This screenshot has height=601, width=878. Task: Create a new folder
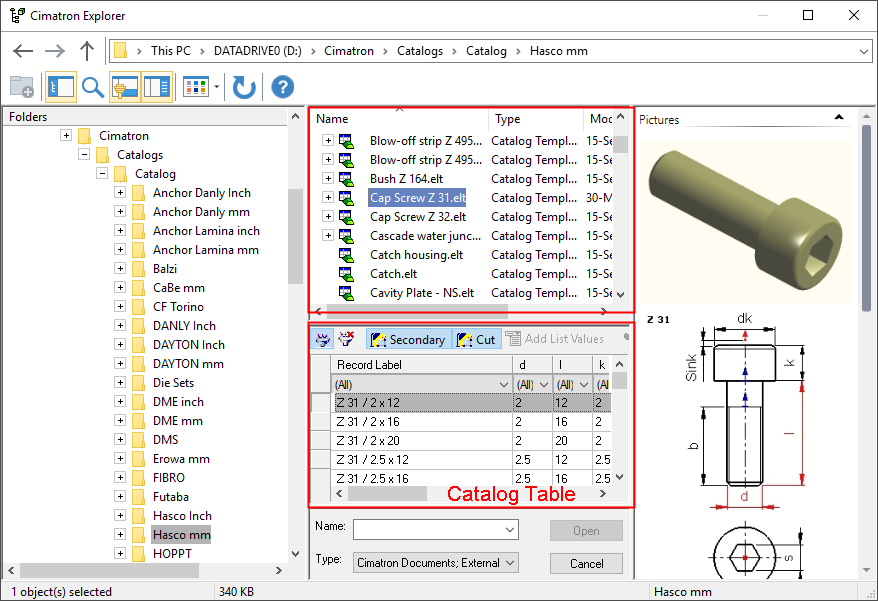(x=22, y=87)
